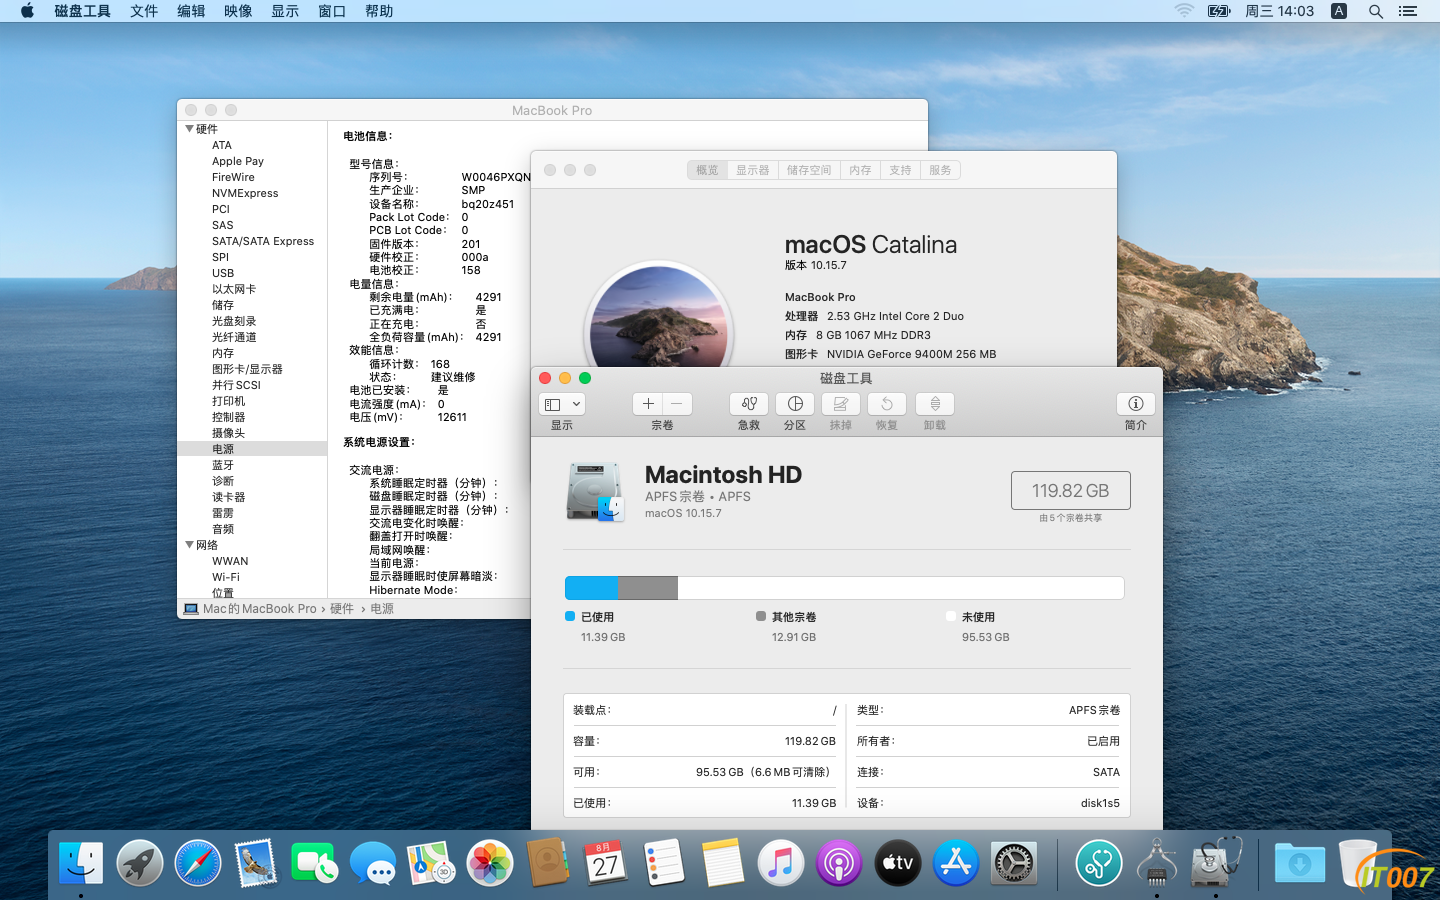This screenshot has height=900, width=1440.
Task: Switch to 储存空间 tab in About window
Action: (809, 170)
